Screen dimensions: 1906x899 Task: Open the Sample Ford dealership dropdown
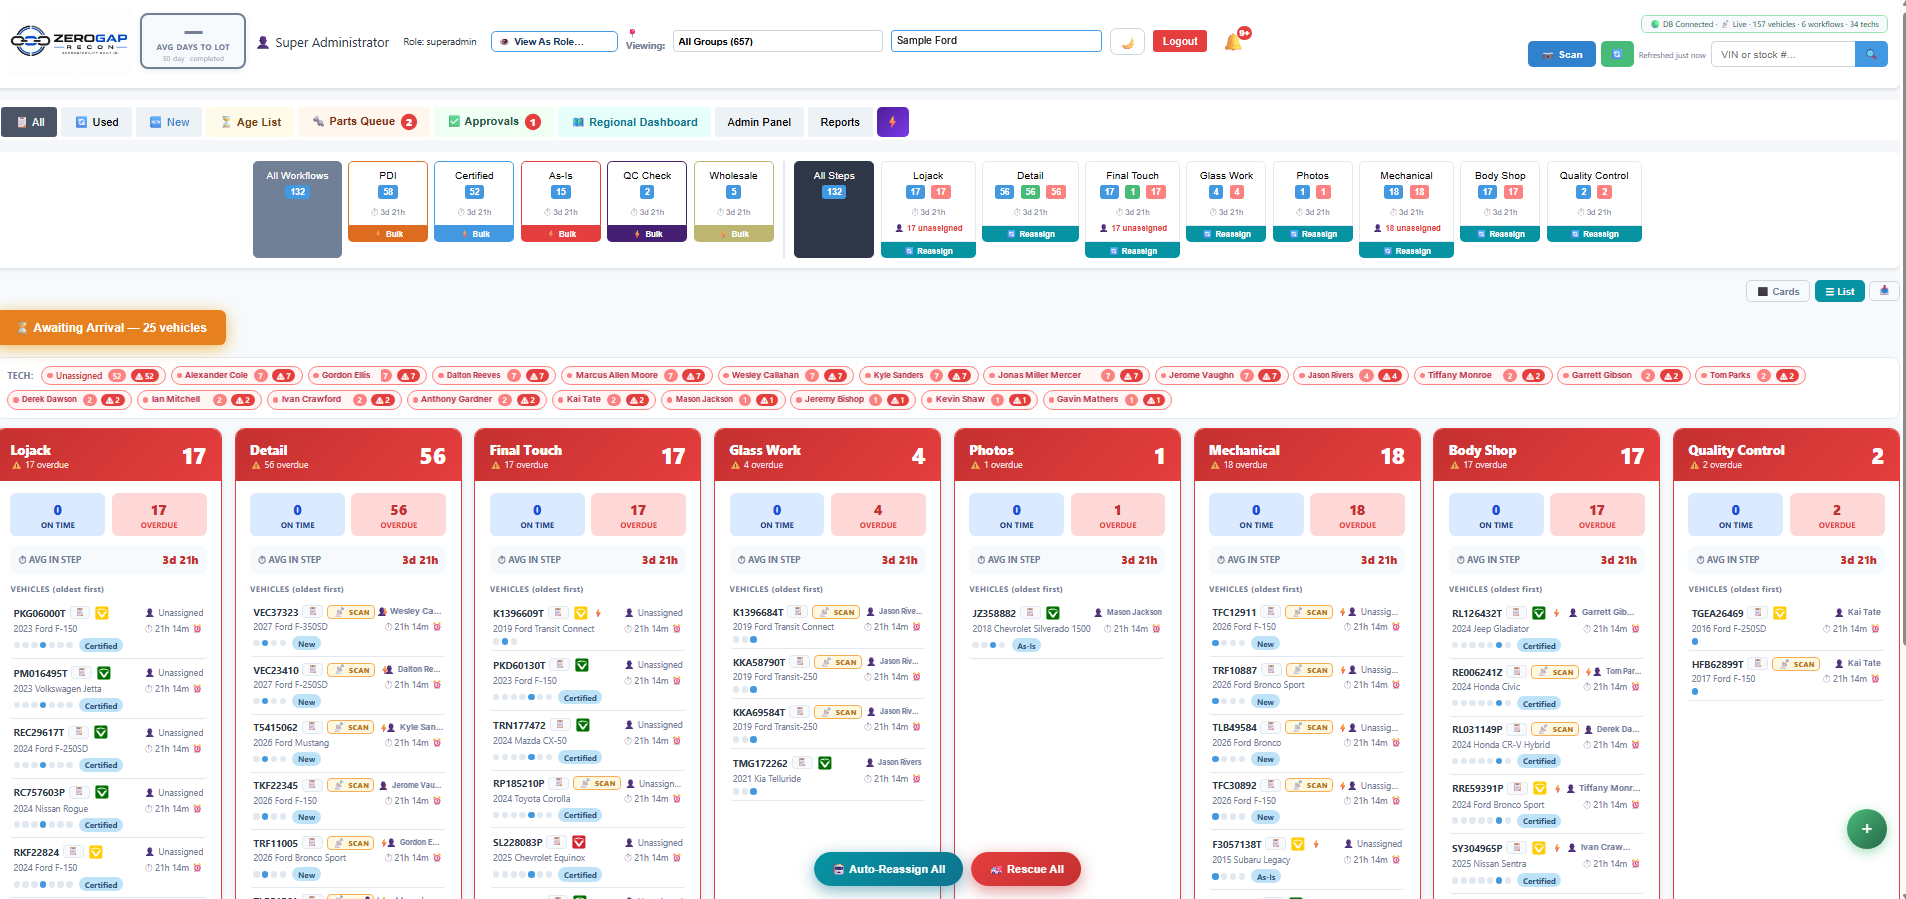point(996,40)
